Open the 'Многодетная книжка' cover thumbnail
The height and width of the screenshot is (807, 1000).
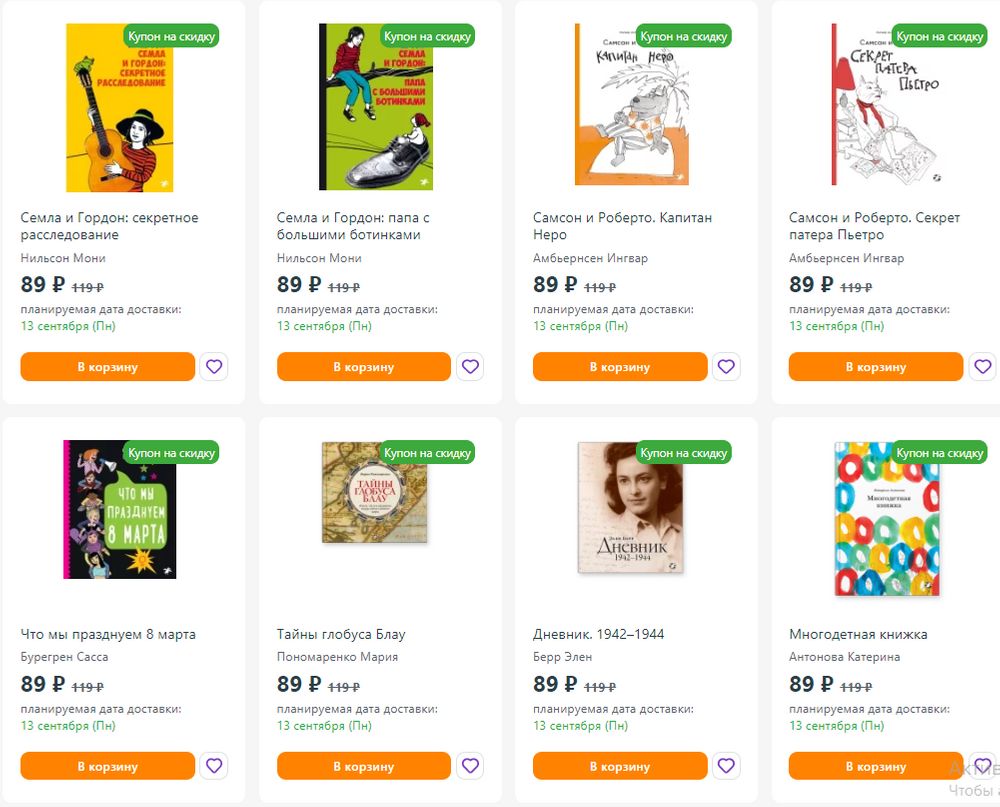point(887,519)
